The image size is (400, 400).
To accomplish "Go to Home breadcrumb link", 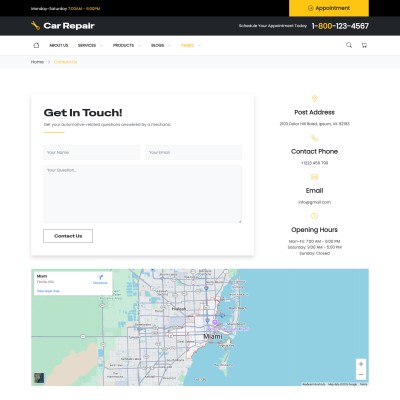I will click(37, 62).
